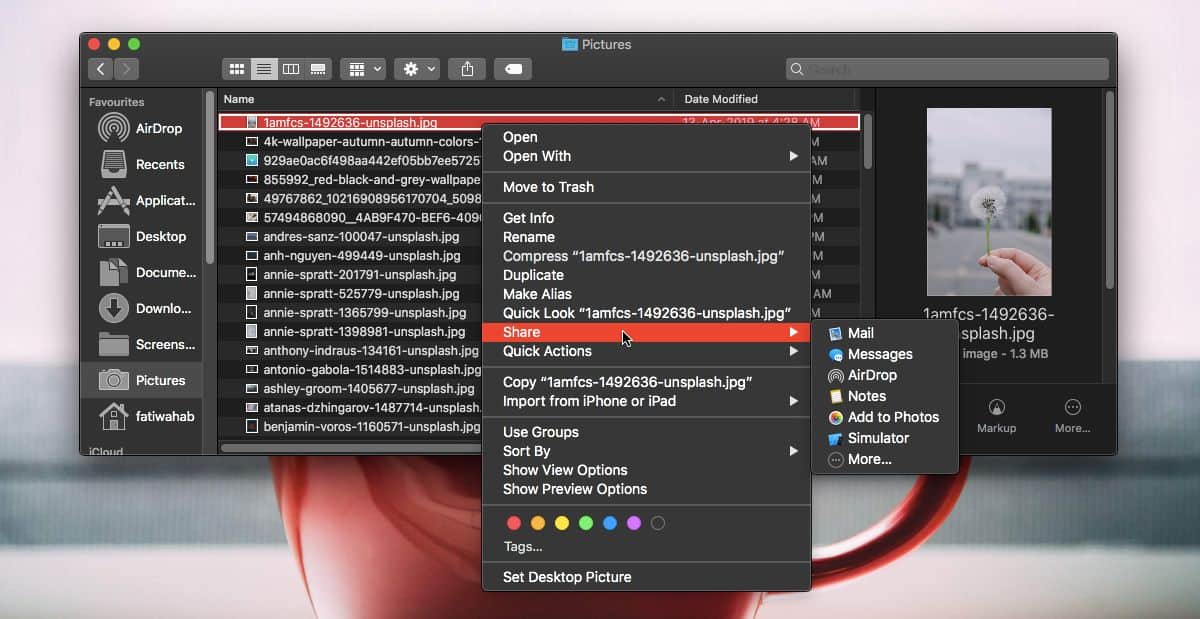Go back with the back arrow button
Screen dimensions: 1200x619
[101, 69]
